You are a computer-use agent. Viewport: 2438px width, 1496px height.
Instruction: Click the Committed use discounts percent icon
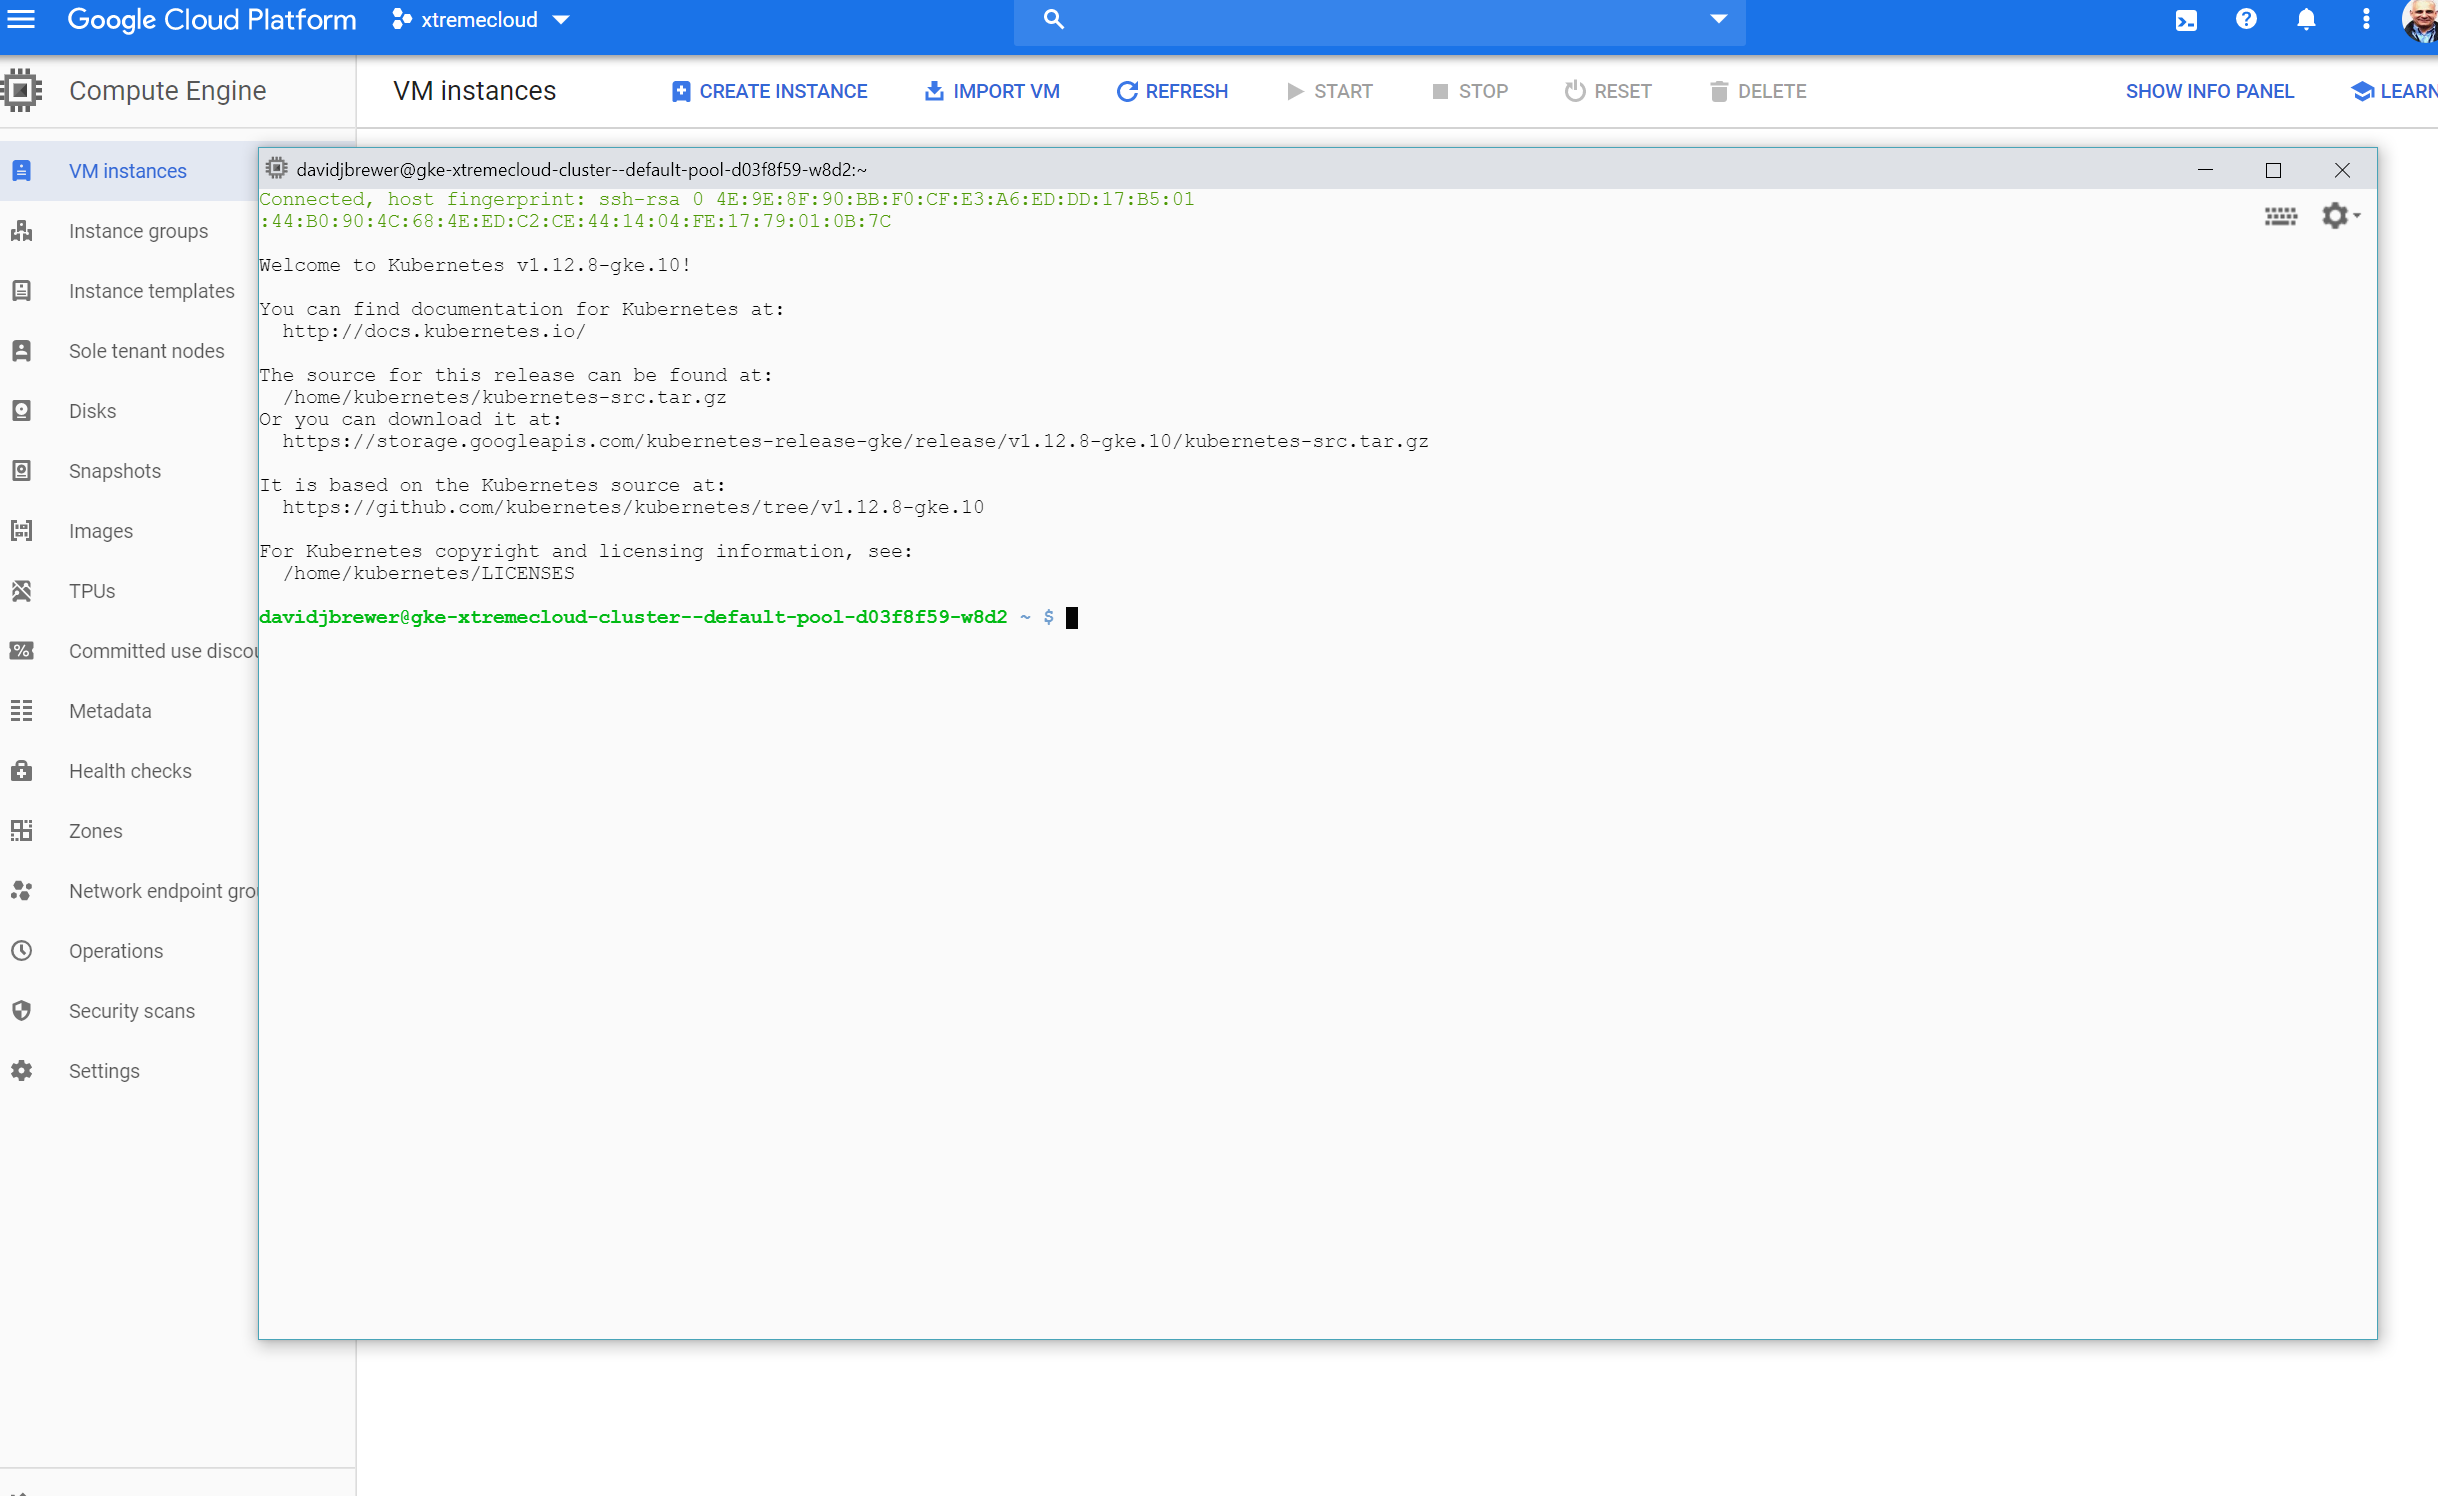click(x=21, y=651)
